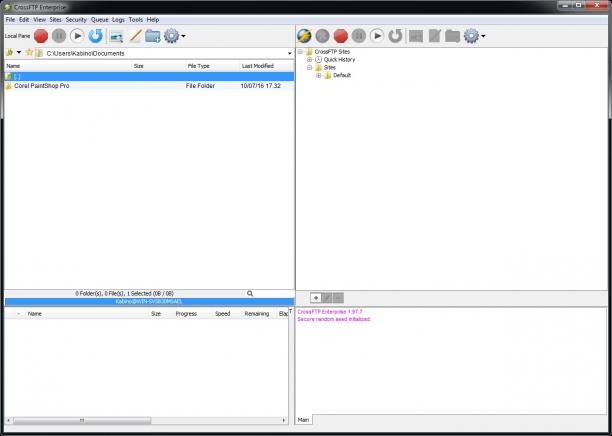Image resolution: width=612 pixels, height=436 pixels.
Task: Switch to the Main log tab
Action: (303, 420)
